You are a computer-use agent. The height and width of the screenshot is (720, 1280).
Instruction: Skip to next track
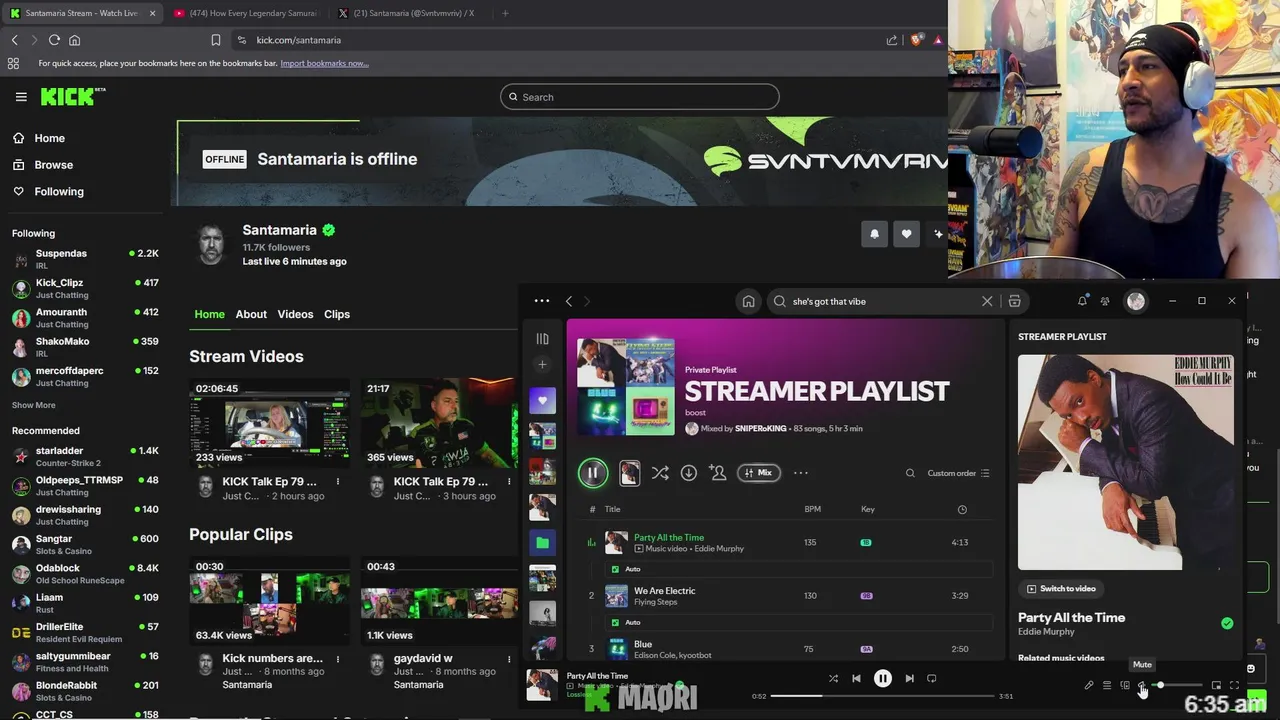pos(909,678)
